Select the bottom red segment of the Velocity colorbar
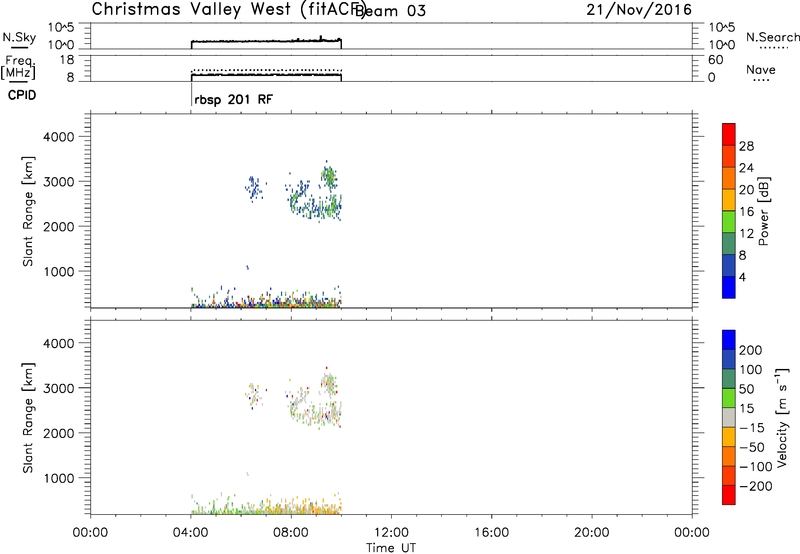The width and height of the screenshot is (800, 554). [729, 495]
